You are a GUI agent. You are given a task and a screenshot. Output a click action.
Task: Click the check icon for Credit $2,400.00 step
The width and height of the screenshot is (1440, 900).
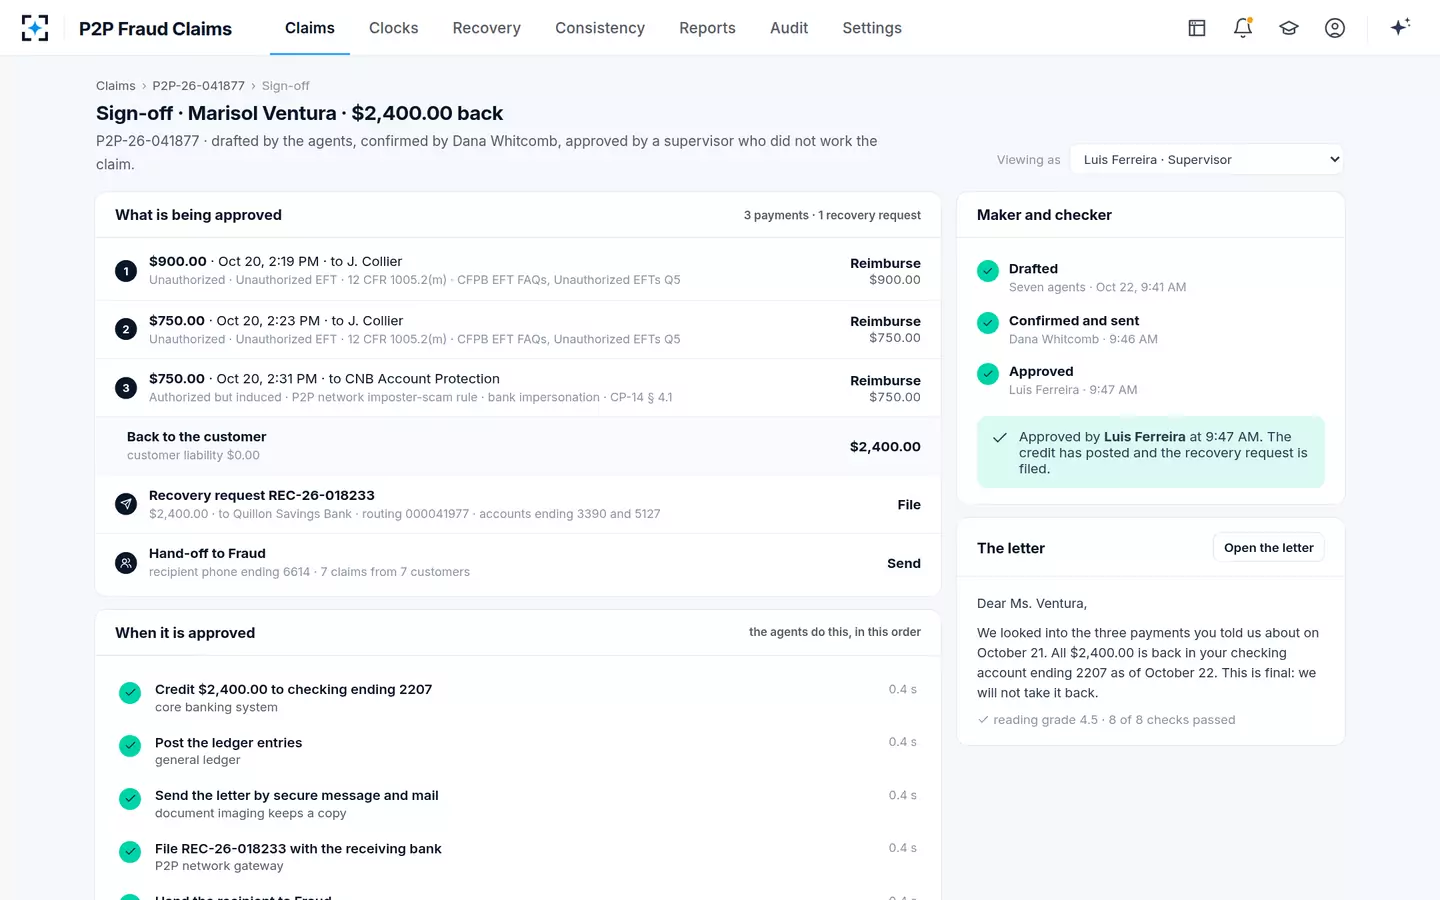(x=130, y=692)
